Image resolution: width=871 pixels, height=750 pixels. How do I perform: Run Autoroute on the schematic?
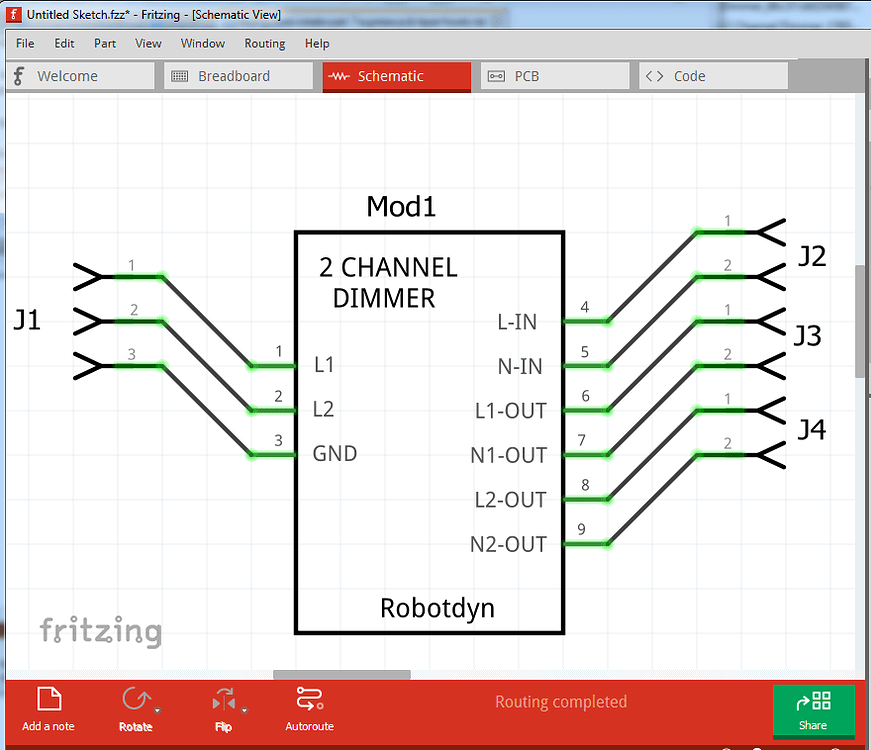(x=308, y=700)
